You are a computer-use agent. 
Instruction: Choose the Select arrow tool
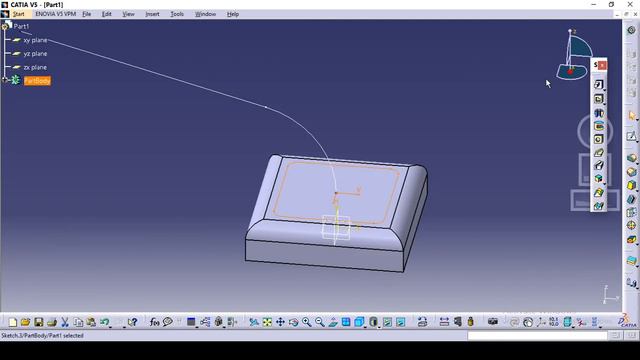(632, 116)
